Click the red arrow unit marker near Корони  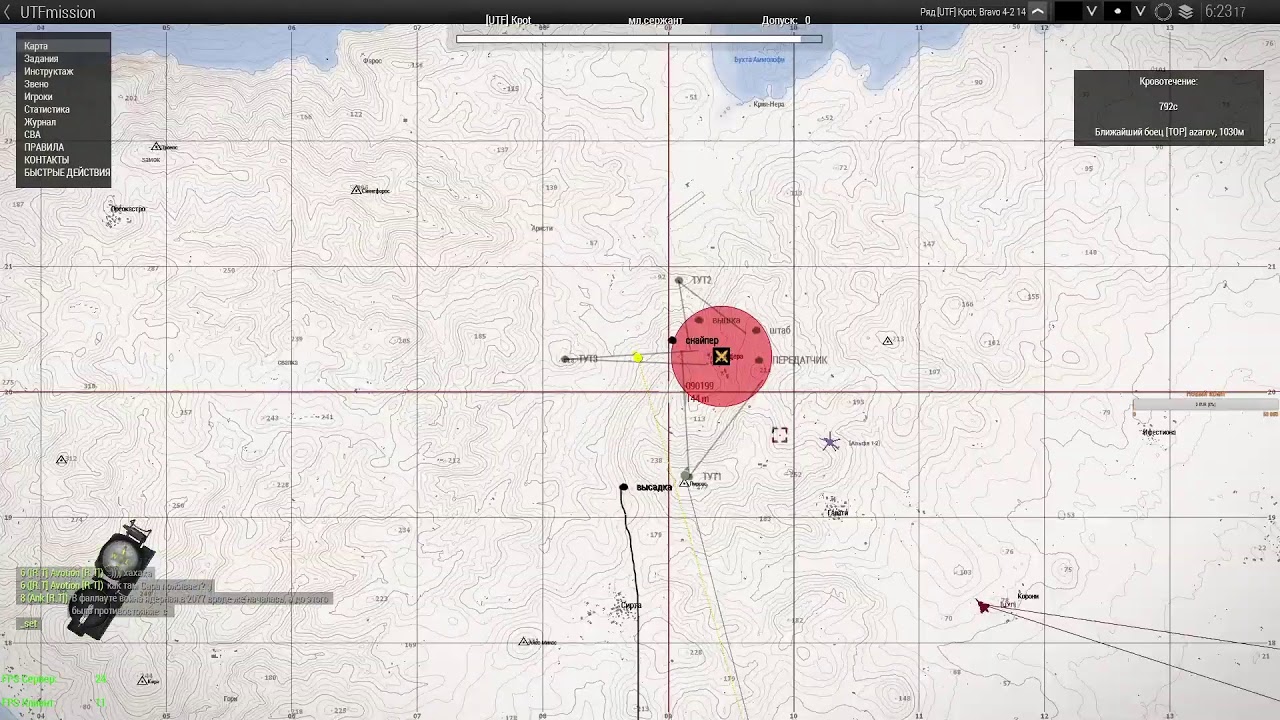[x=983, y=606]
